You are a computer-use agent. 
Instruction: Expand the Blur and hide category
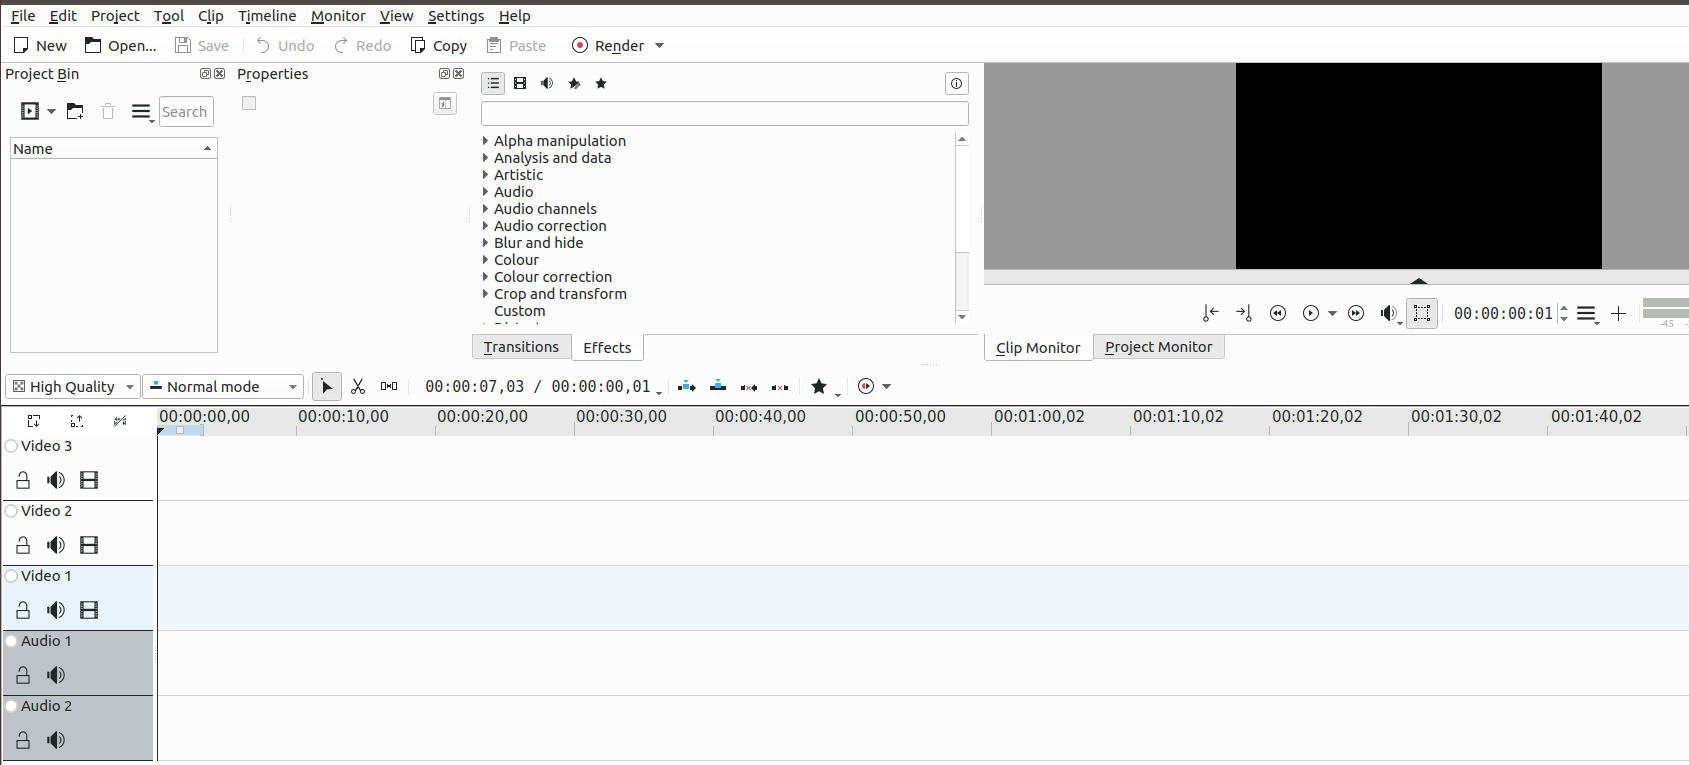coord(486,243)
